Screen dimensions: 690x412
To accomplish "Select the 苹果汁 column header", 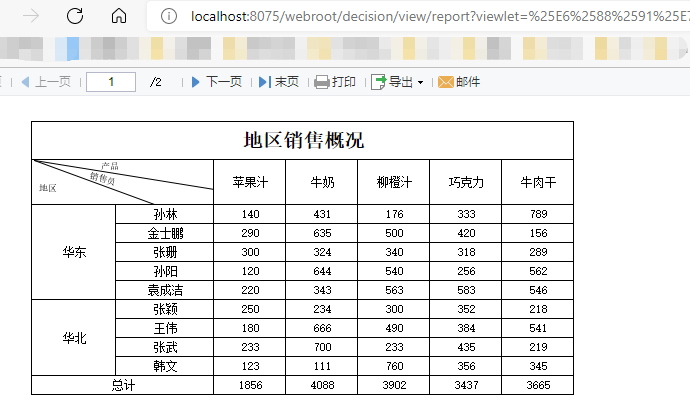I will point(250,182).
